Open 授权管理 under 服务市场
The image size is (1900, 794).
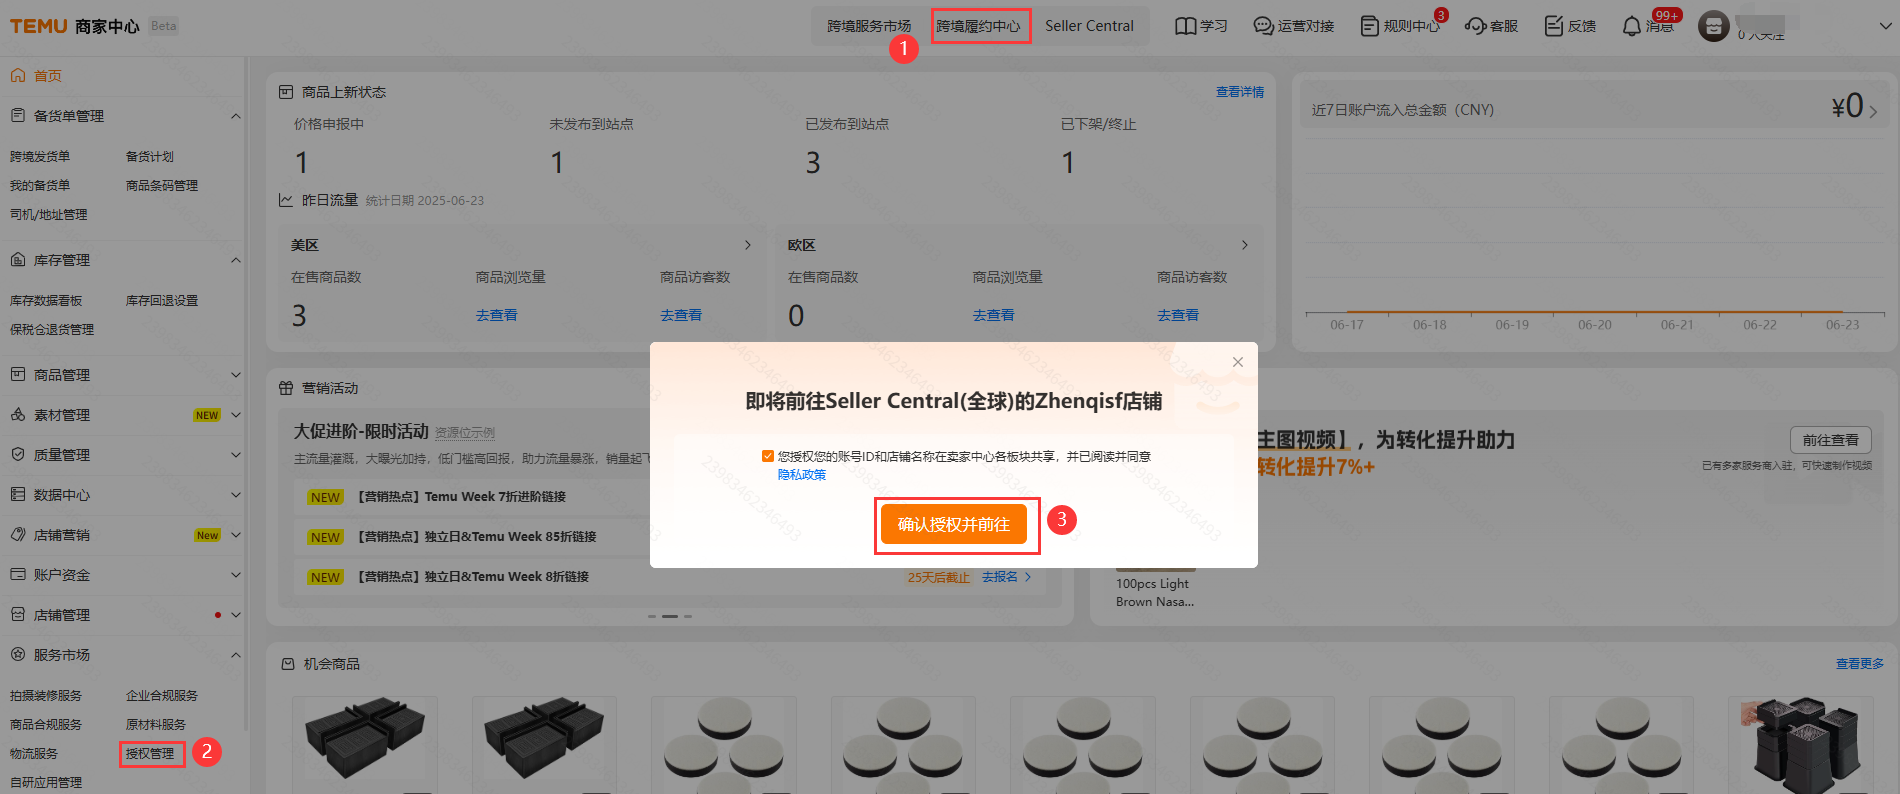click(150, 754)
